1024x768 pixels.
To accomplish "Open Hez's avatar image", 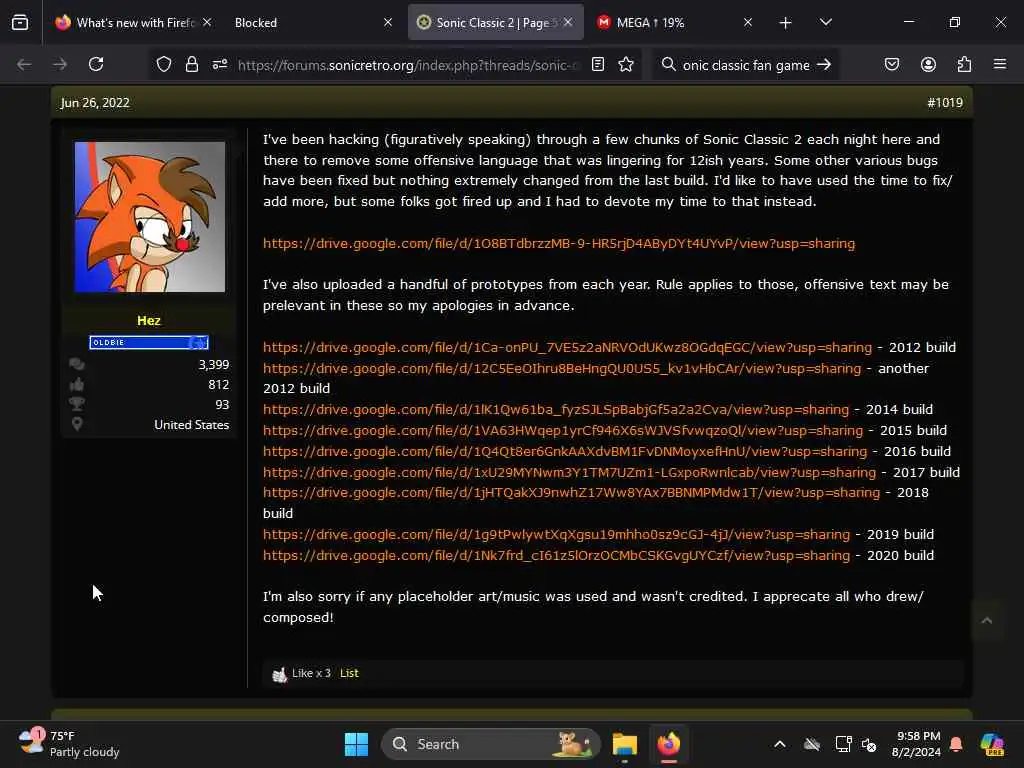I will click(x=150, y=217).
